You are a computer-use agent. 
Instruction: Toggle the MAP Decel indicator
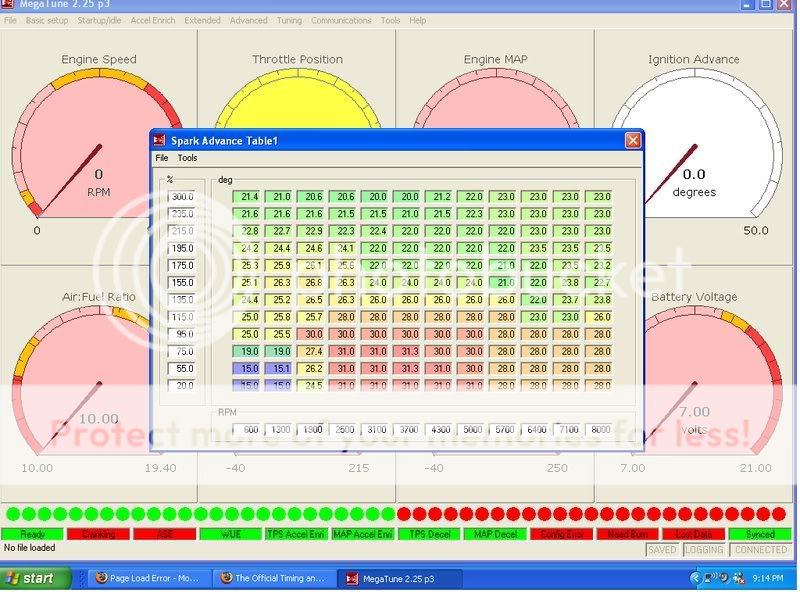click(495, 533)
